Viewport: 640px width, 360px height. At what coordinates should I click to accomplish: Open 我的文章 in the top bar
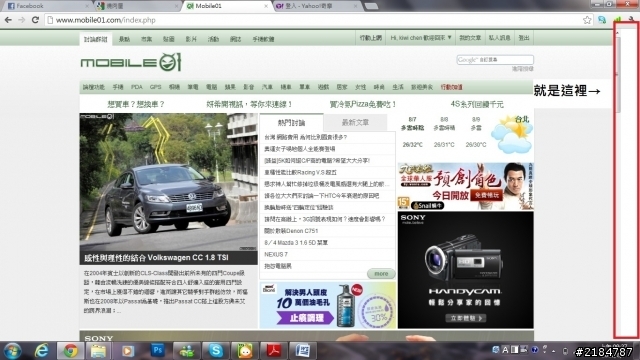tap(470, 38)
